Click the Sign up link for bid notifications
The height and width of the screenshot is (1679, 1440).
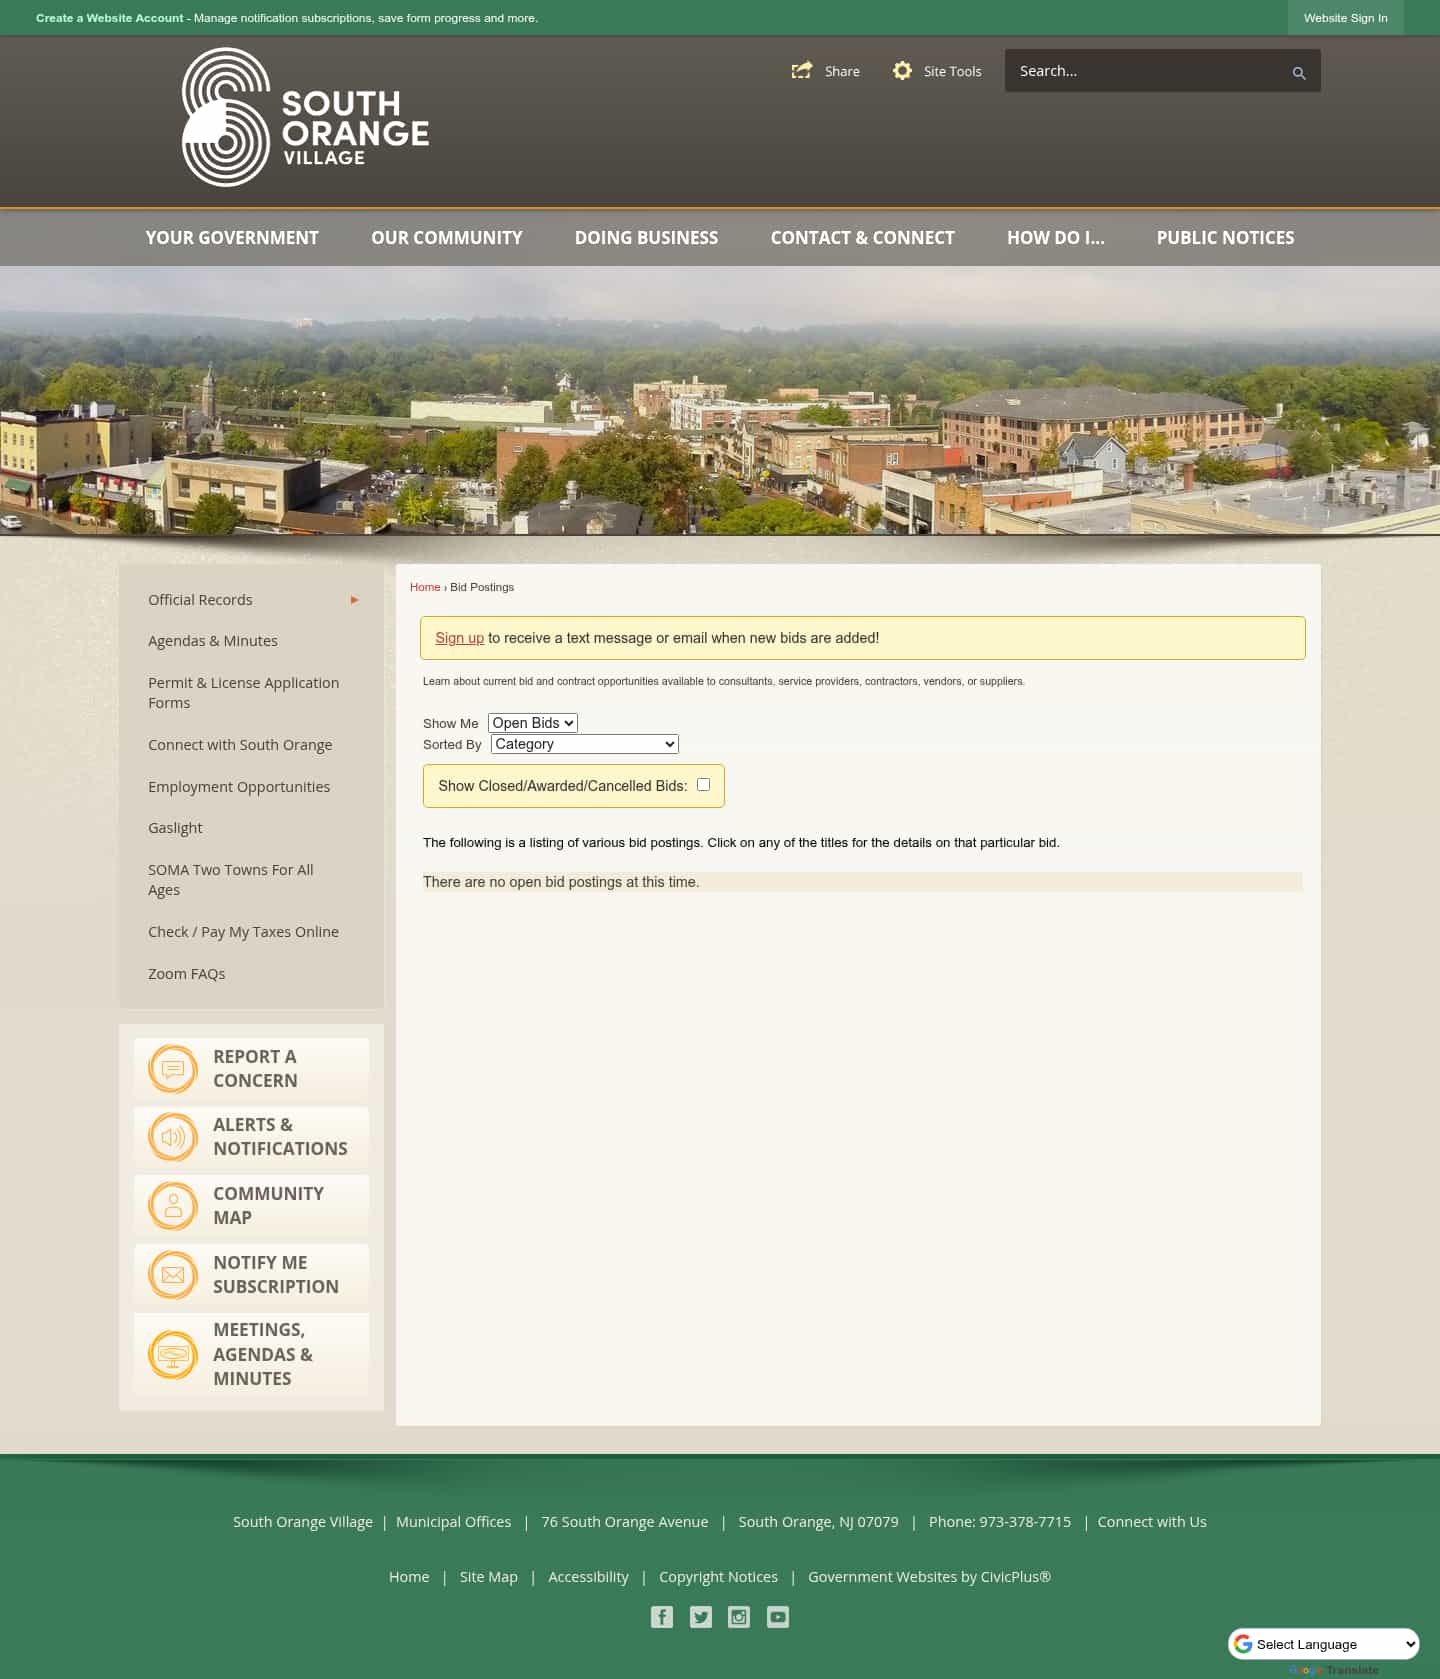459,638
